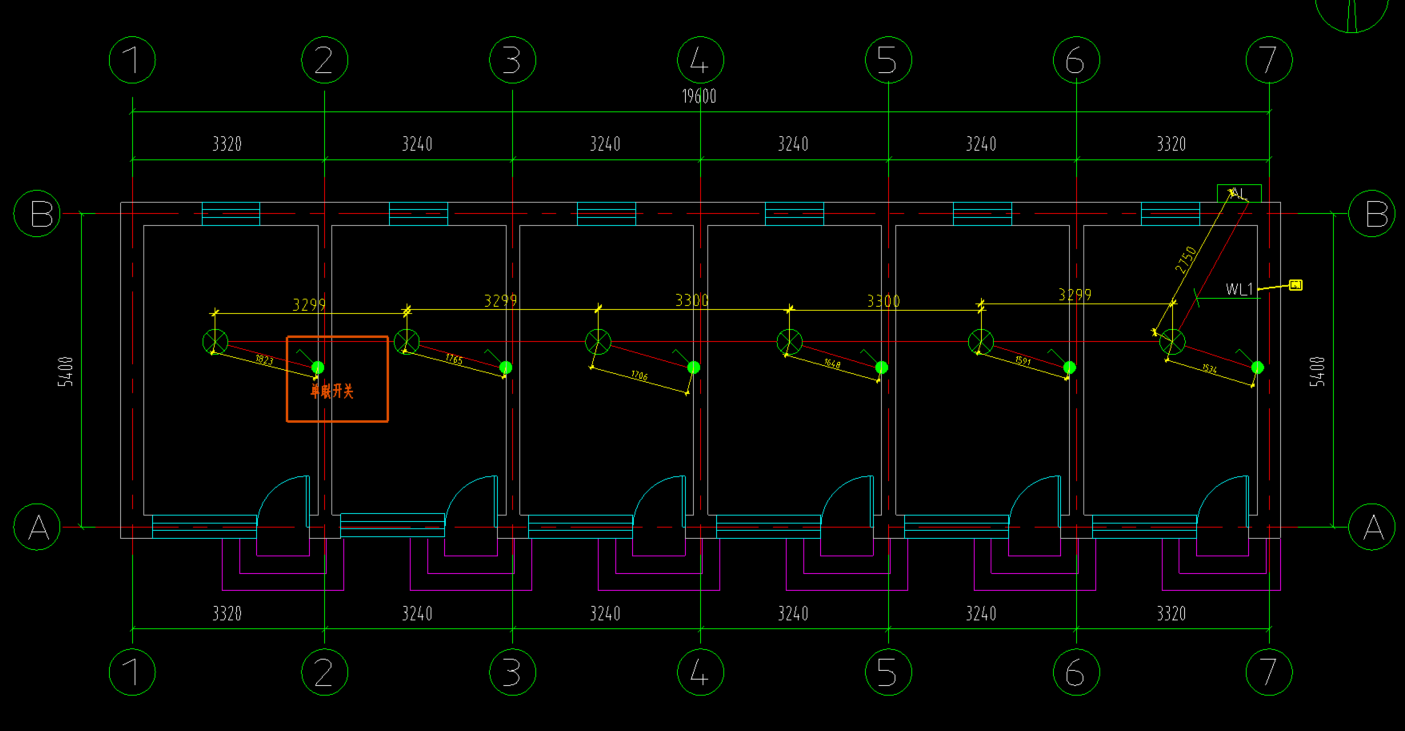
Task: Select top grid bubble numbered 3
Action: pos(512,60)
